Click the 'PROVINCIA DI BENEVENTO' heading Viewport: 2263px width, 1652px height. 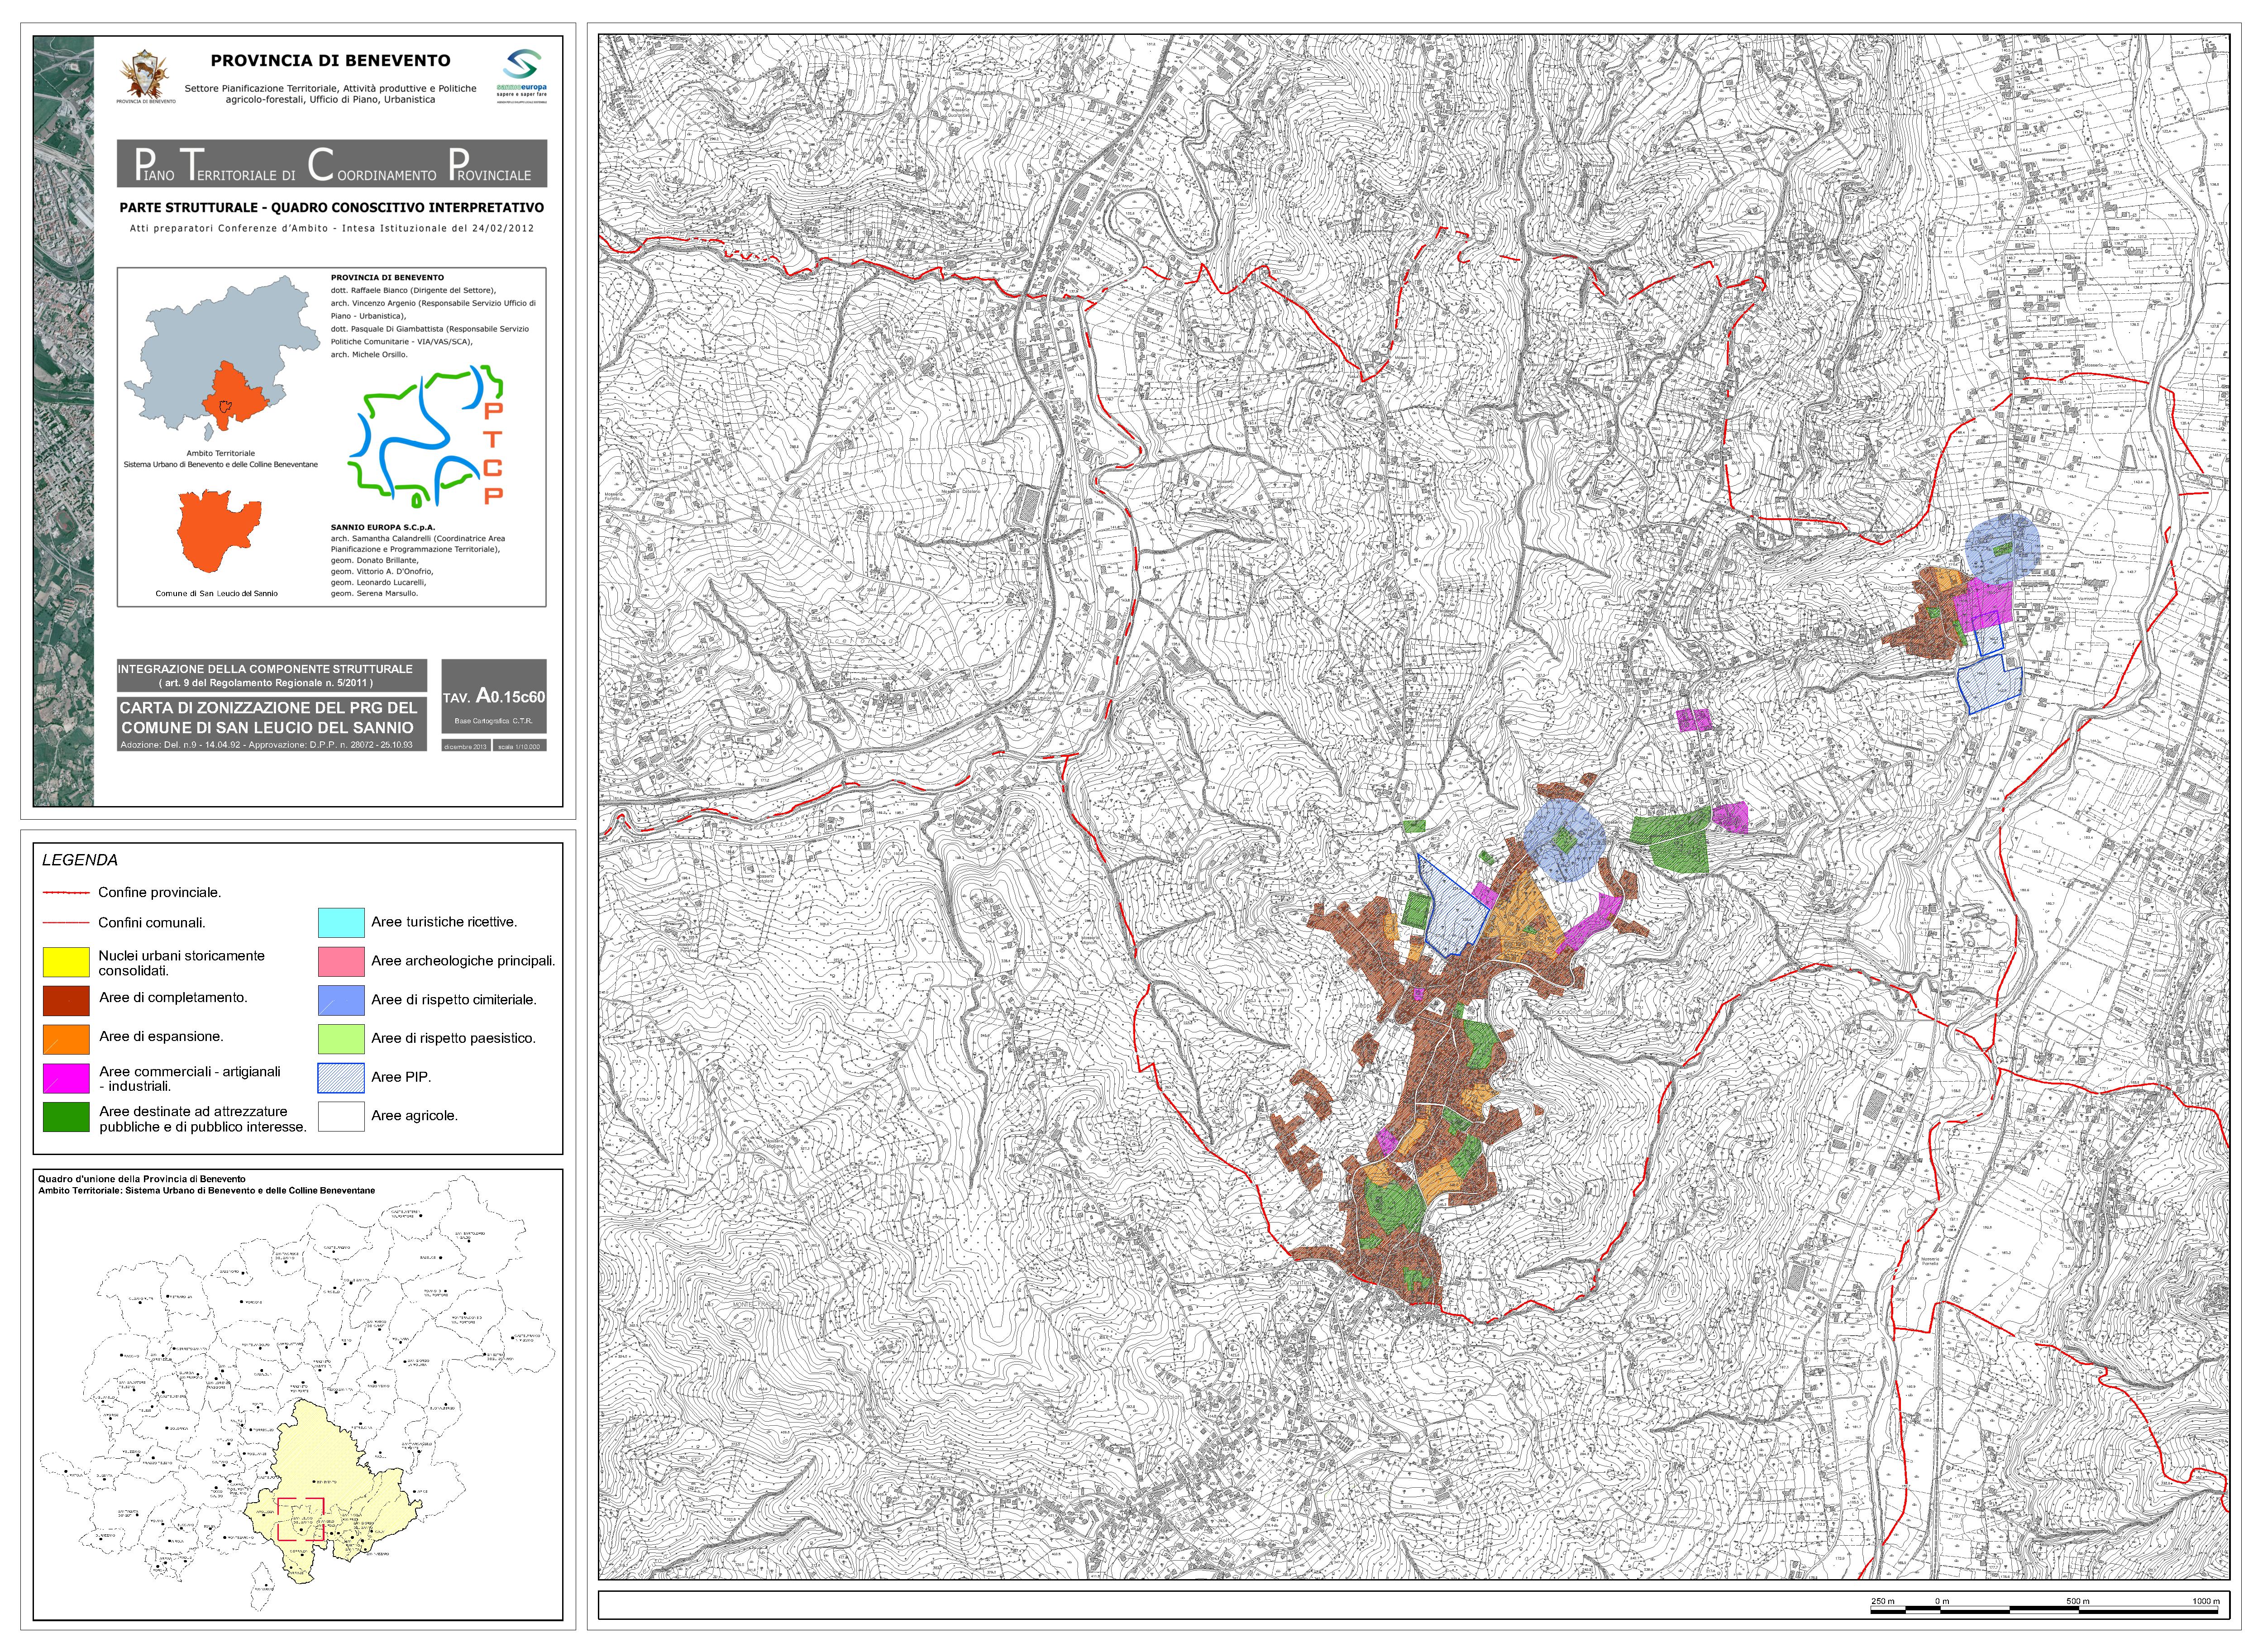(330, 61)
